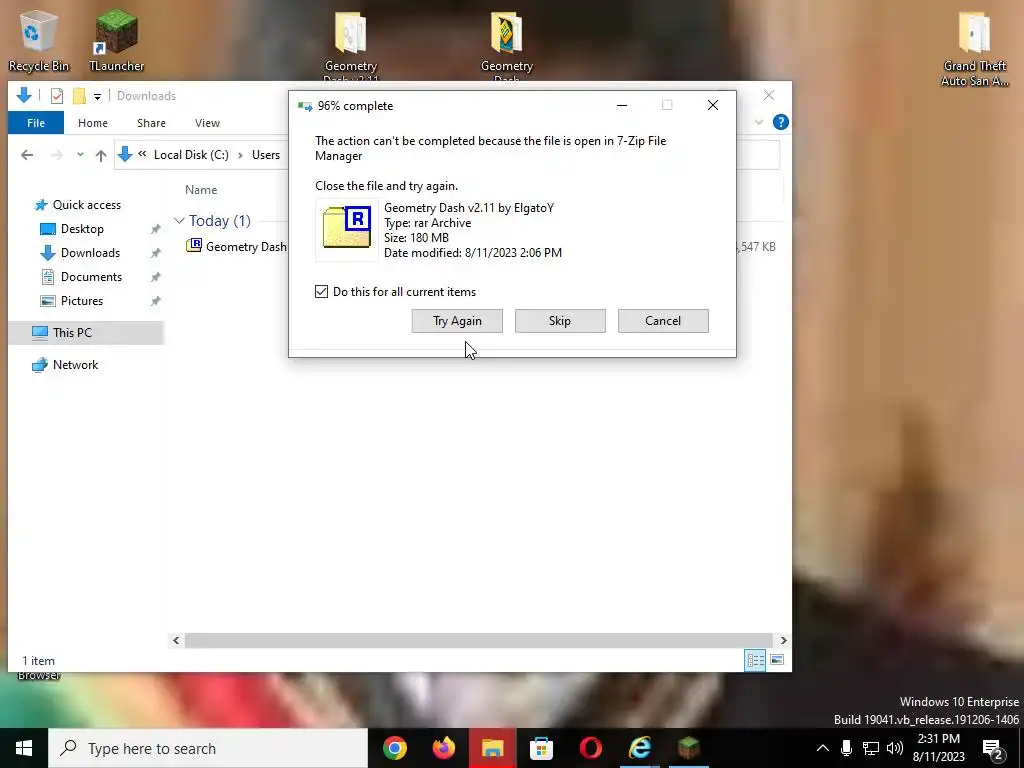
Task: Click the Name column header
Action: [201, 190]
